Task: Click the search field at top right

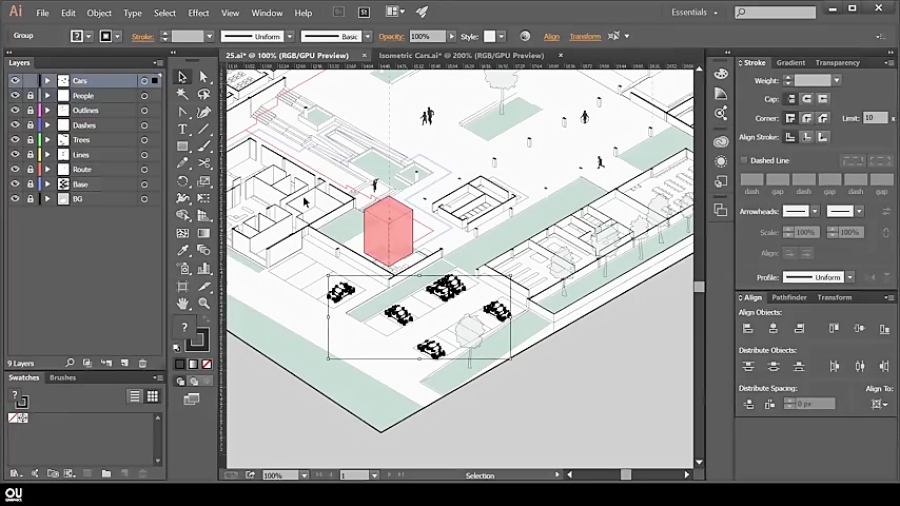Action: (x=775, y=12)
